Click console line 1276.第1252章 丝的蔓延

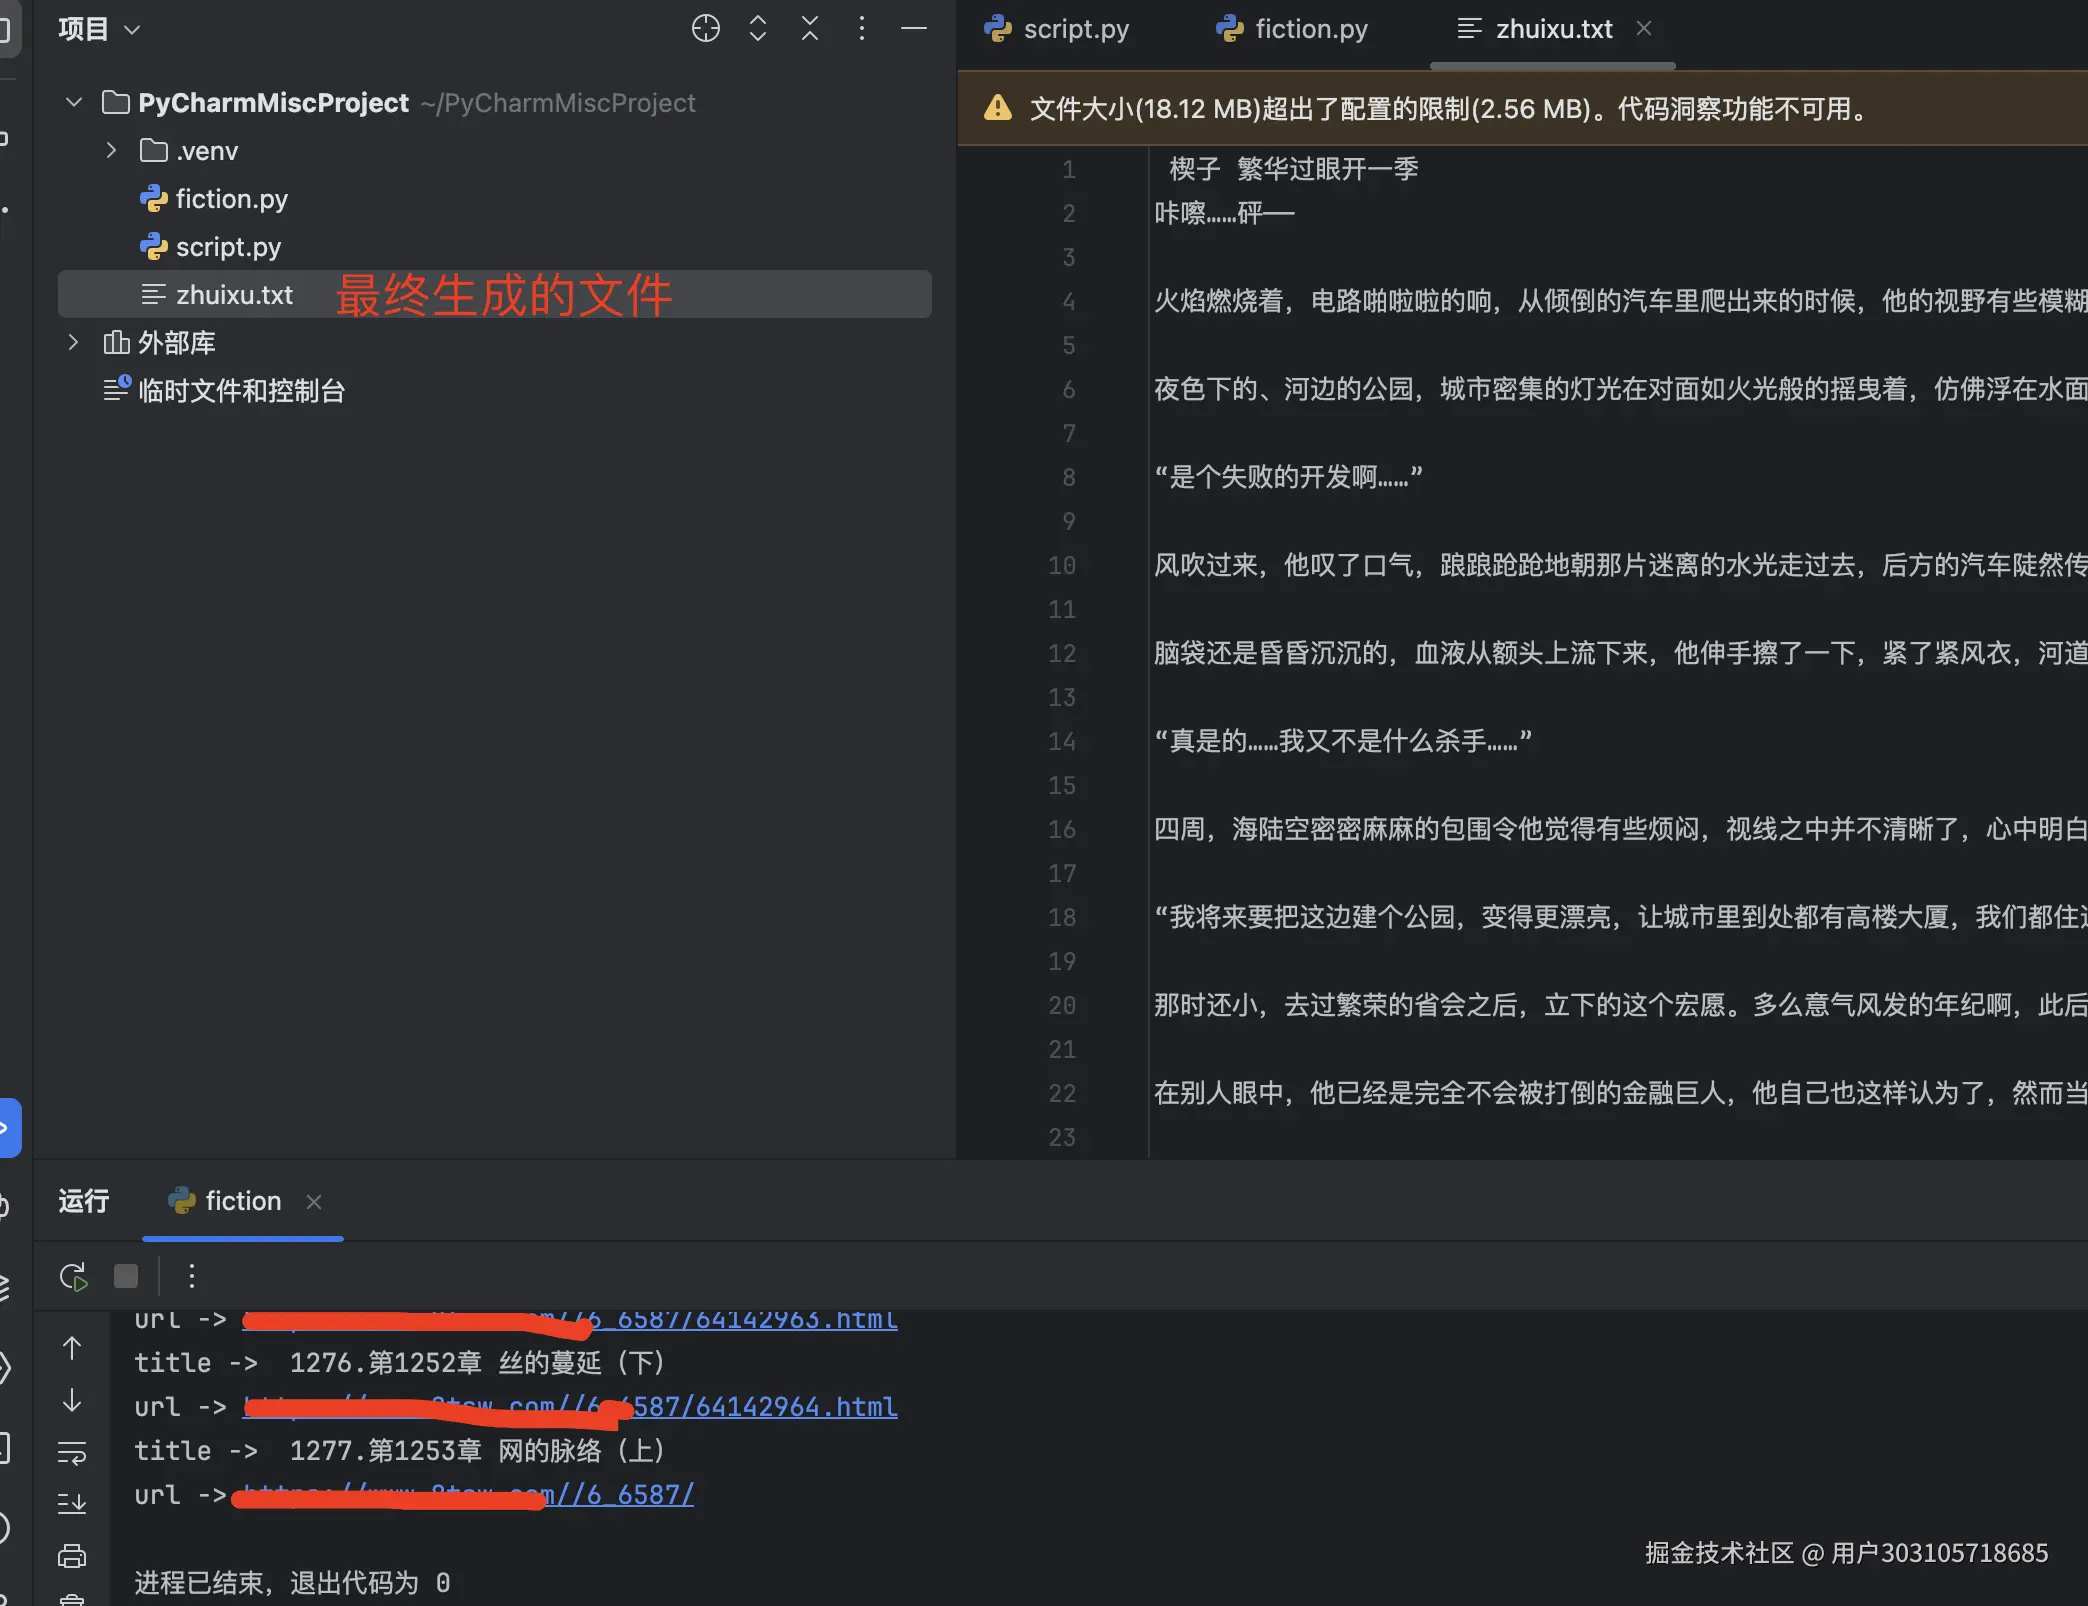tap(399, 1362)
